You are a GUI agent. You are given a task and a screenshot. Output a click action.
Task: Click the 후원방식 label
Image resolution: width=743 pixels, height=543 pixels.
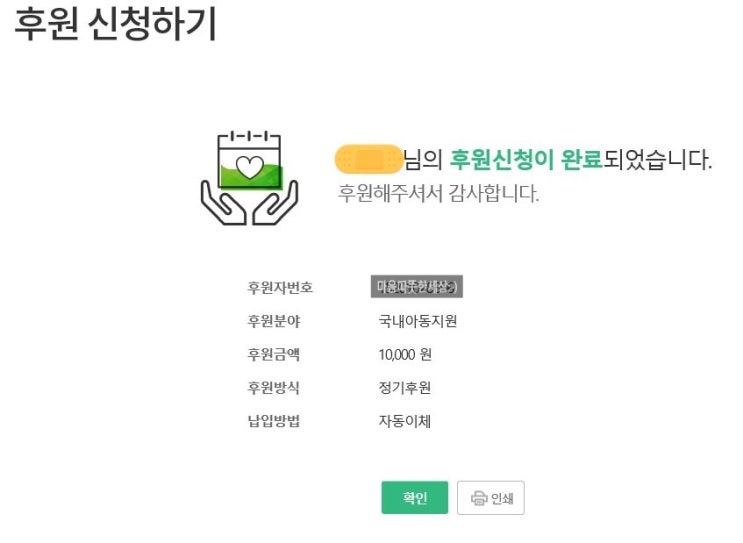click(x=274, y=388)
